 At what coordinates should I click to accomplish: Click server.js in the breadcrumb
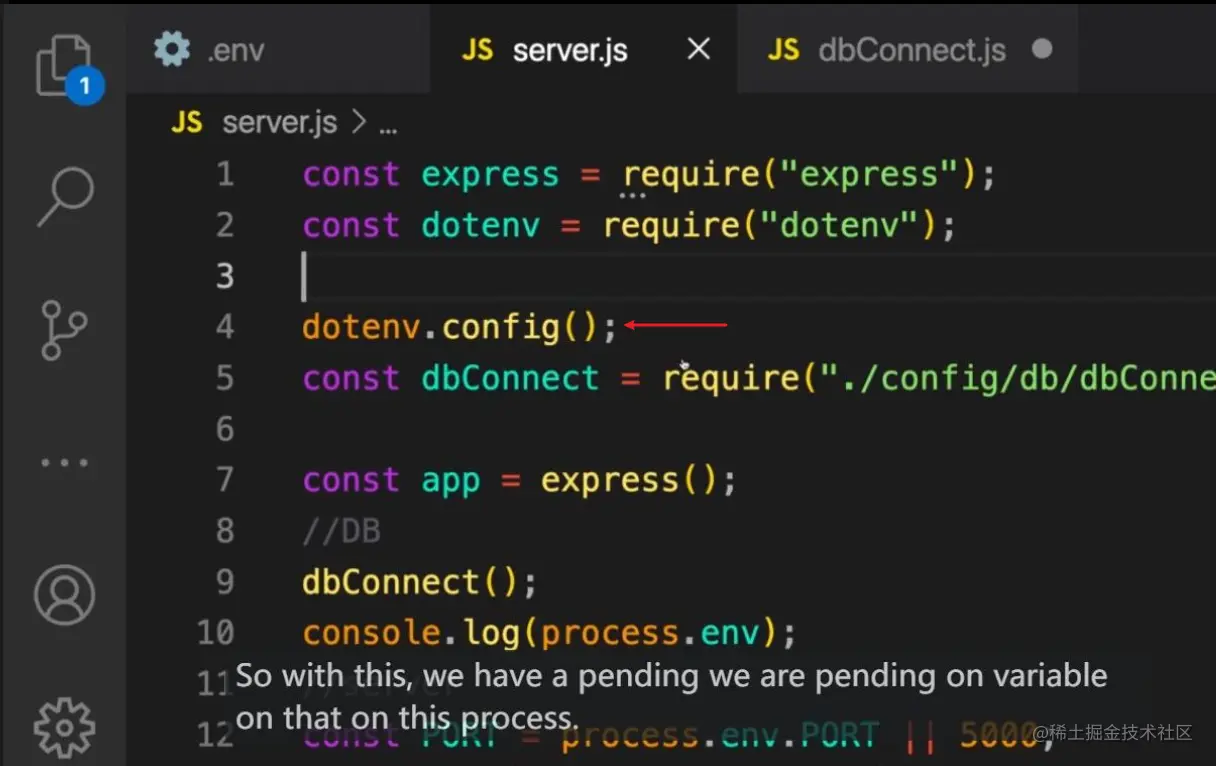coord(279,122)
